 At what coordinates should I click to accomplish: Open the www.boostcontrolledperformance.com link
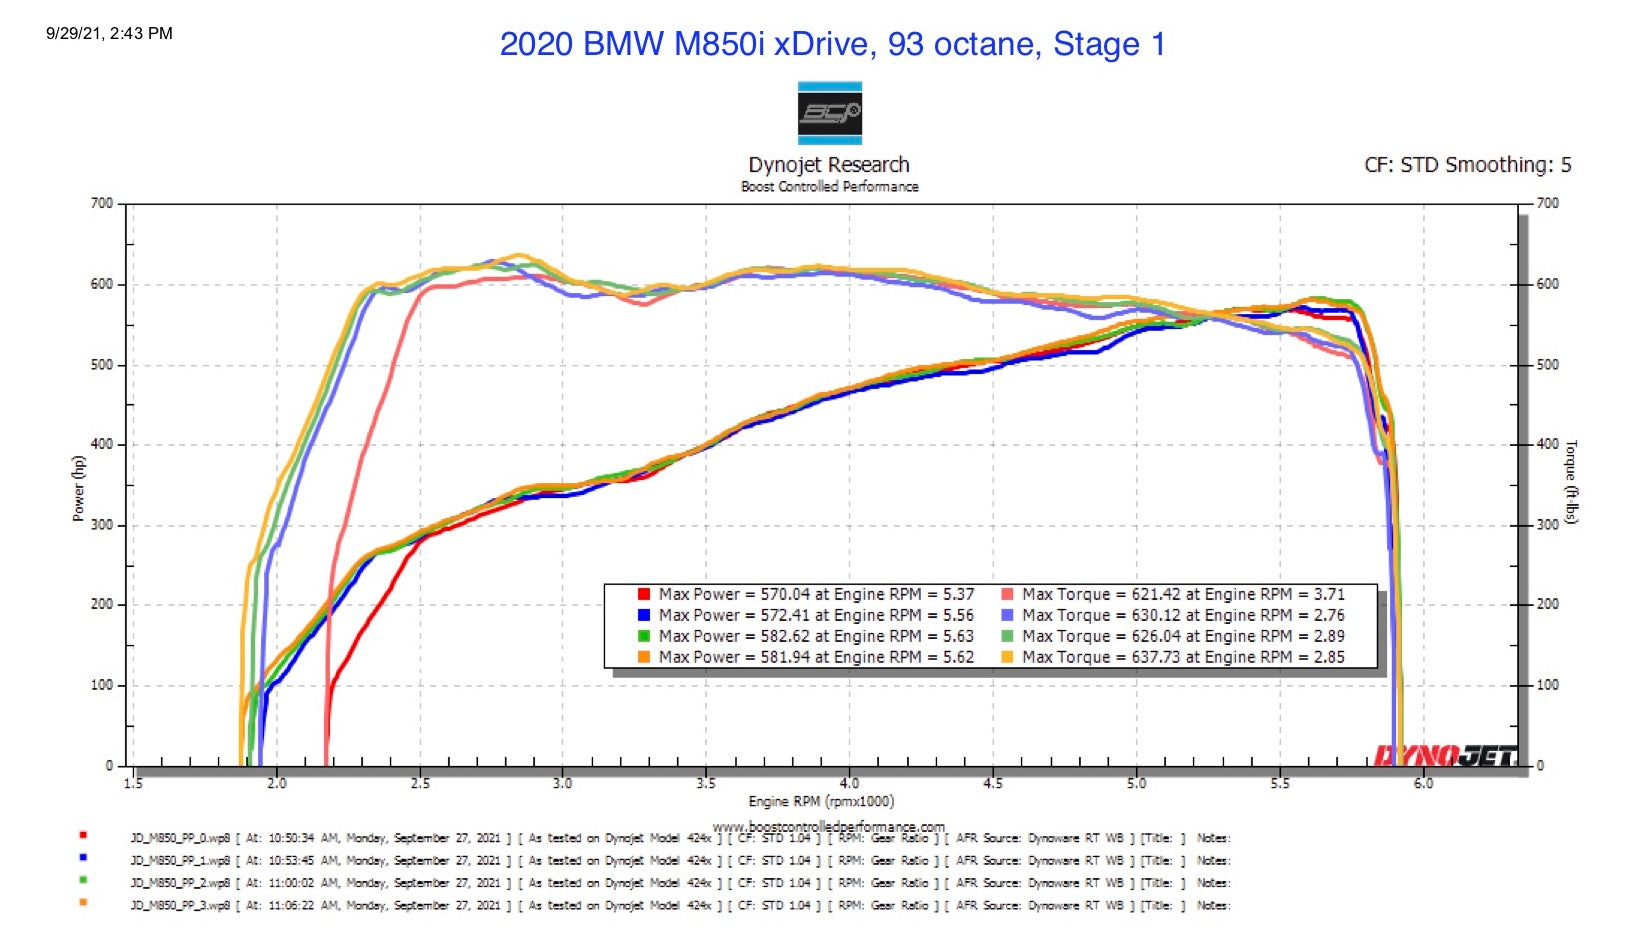point(828,826)
